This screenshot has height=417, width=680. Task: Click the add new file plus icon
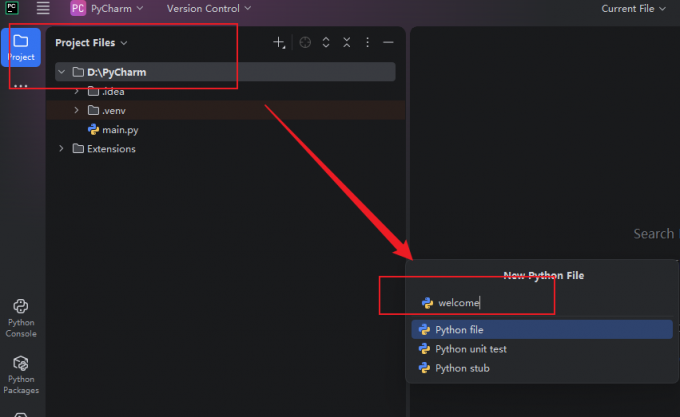[x=279, y=42]
